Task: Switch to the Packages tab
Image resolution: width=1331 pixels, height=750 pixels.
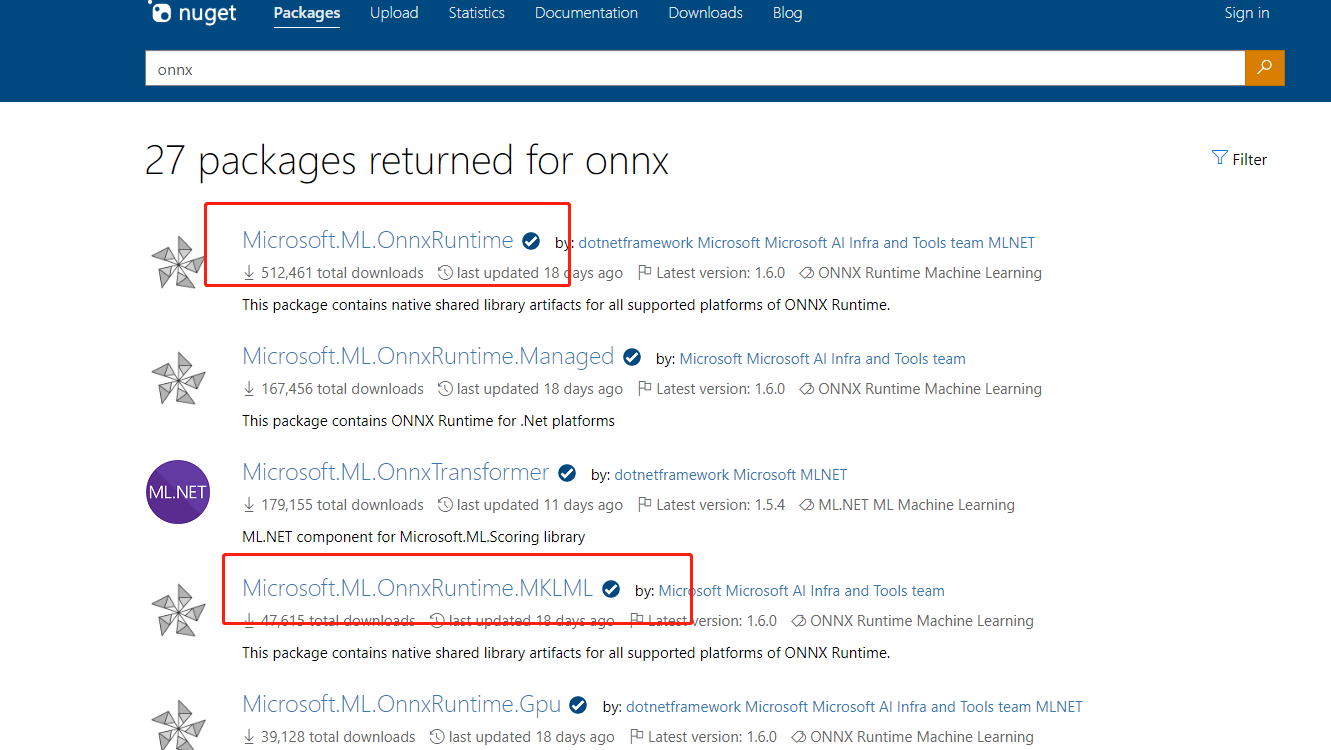Action: tap(306, 13)
